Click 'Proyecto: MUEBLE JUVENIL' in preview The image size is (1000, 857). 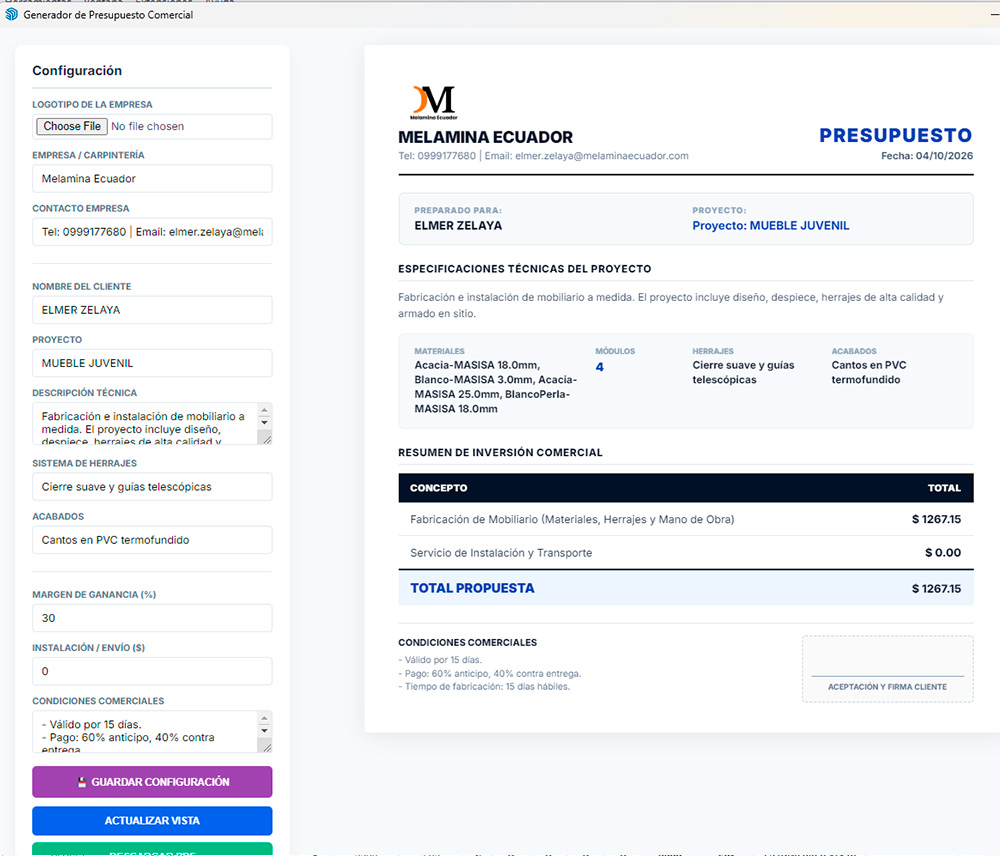click(x=770, y=226)
